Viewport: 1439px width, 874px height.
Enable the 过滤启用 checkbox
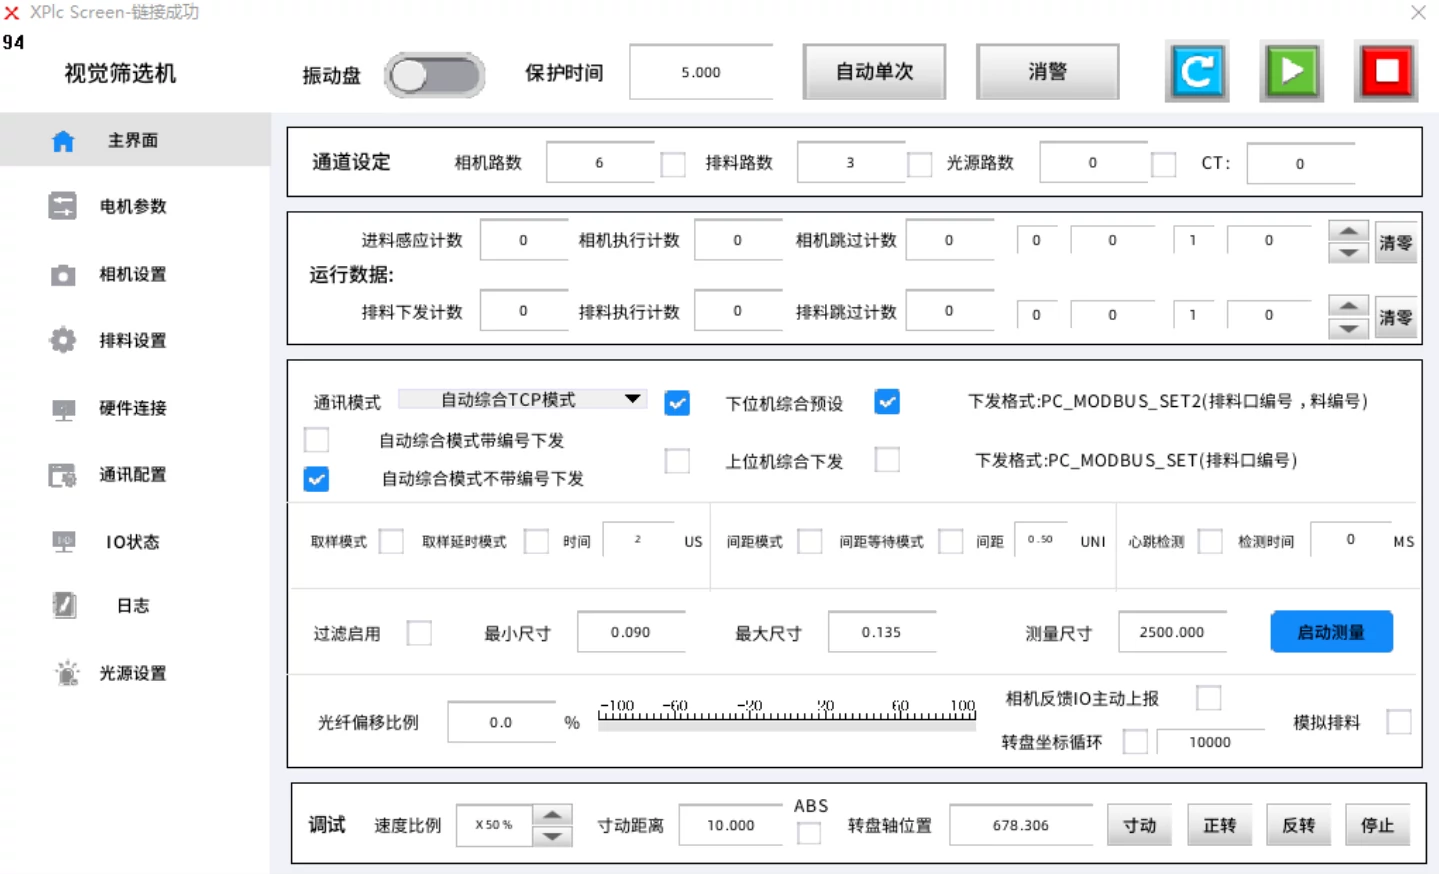click(419, 633)
